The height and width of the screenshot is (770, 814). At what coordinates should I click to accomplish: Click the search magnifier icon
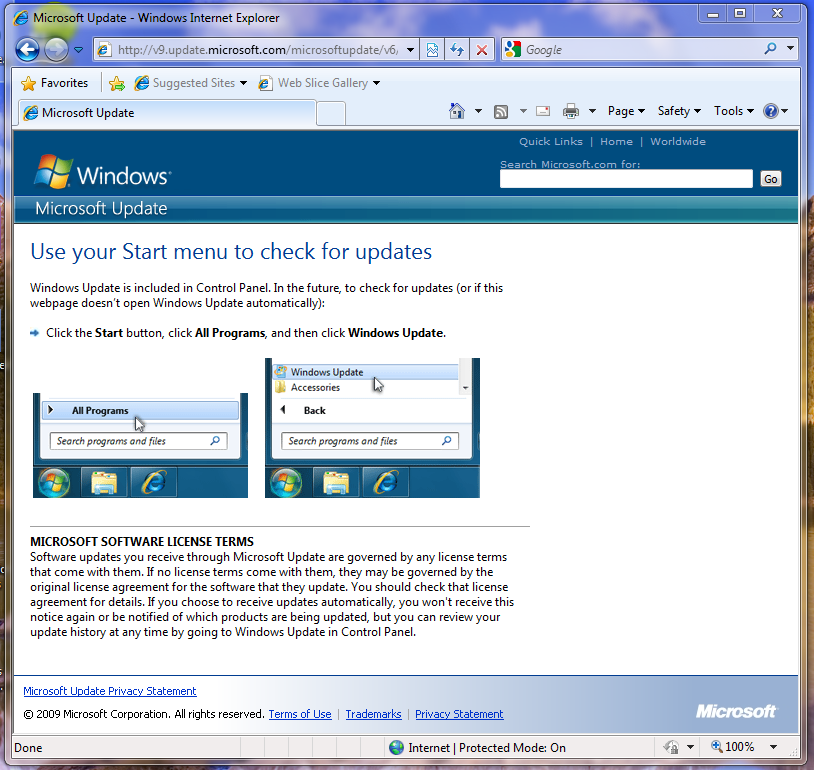pyautogui.click(x=770, y=49)
